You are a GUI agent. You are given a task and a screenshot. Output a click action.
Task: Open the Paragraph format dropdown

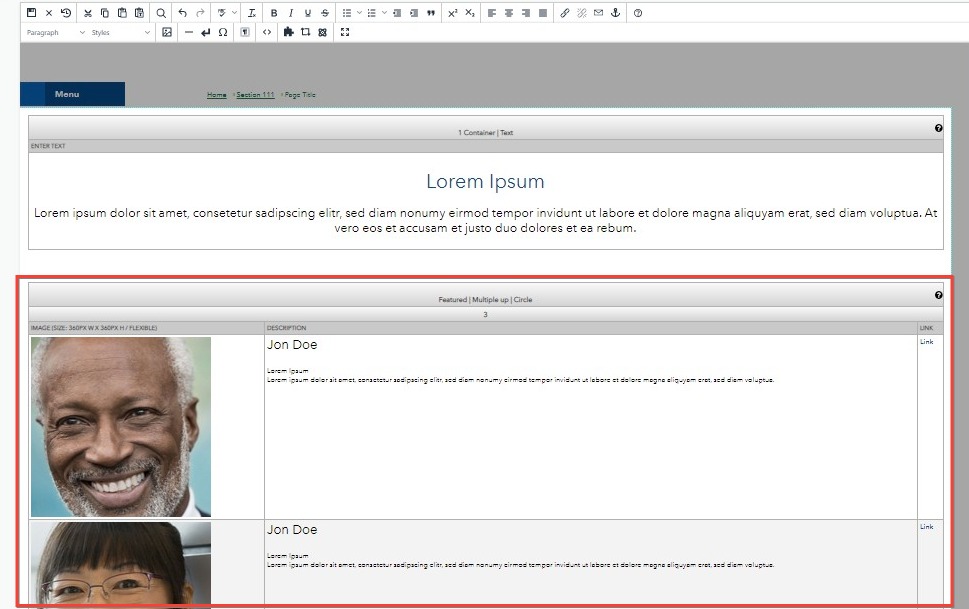(x=55, y=32)
